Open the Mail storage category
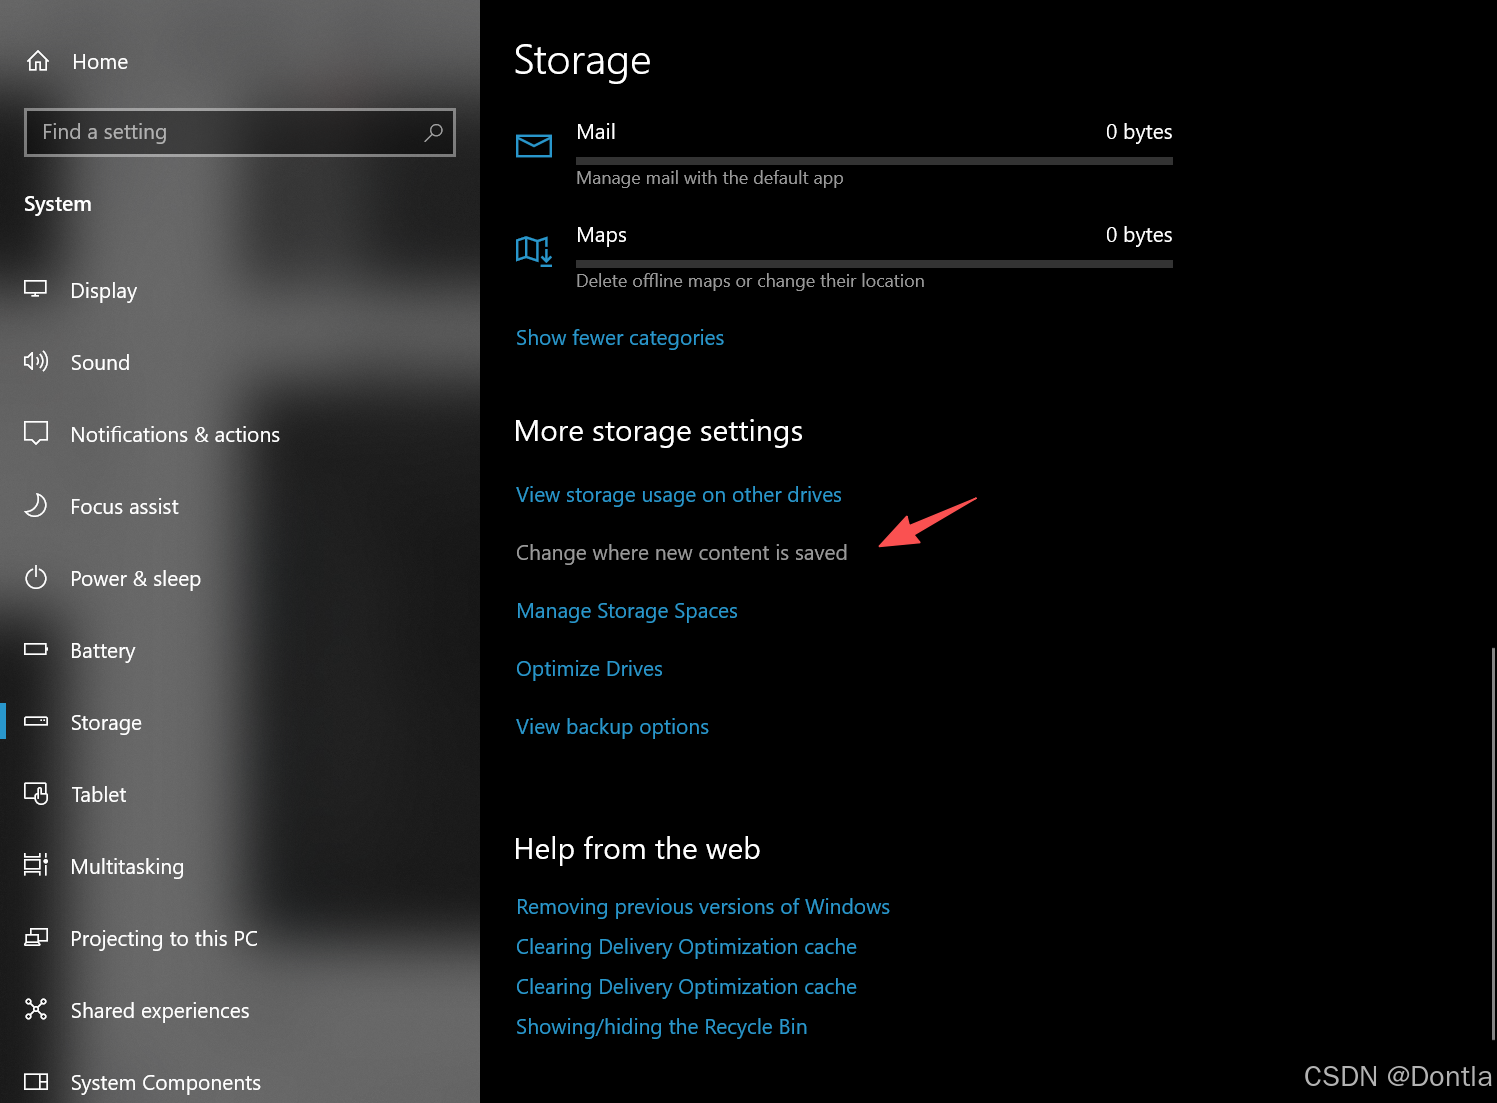This screenshot has height=1103, width=1497. click(x=844, y=154)
